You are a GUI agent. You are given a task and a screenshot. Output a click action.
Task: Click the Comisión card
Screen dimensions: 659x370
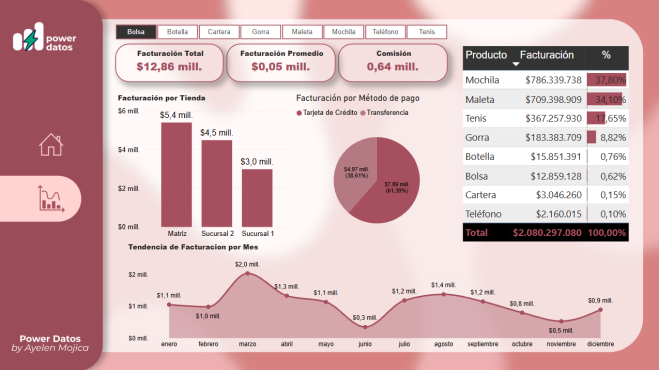tap(393, 63)
